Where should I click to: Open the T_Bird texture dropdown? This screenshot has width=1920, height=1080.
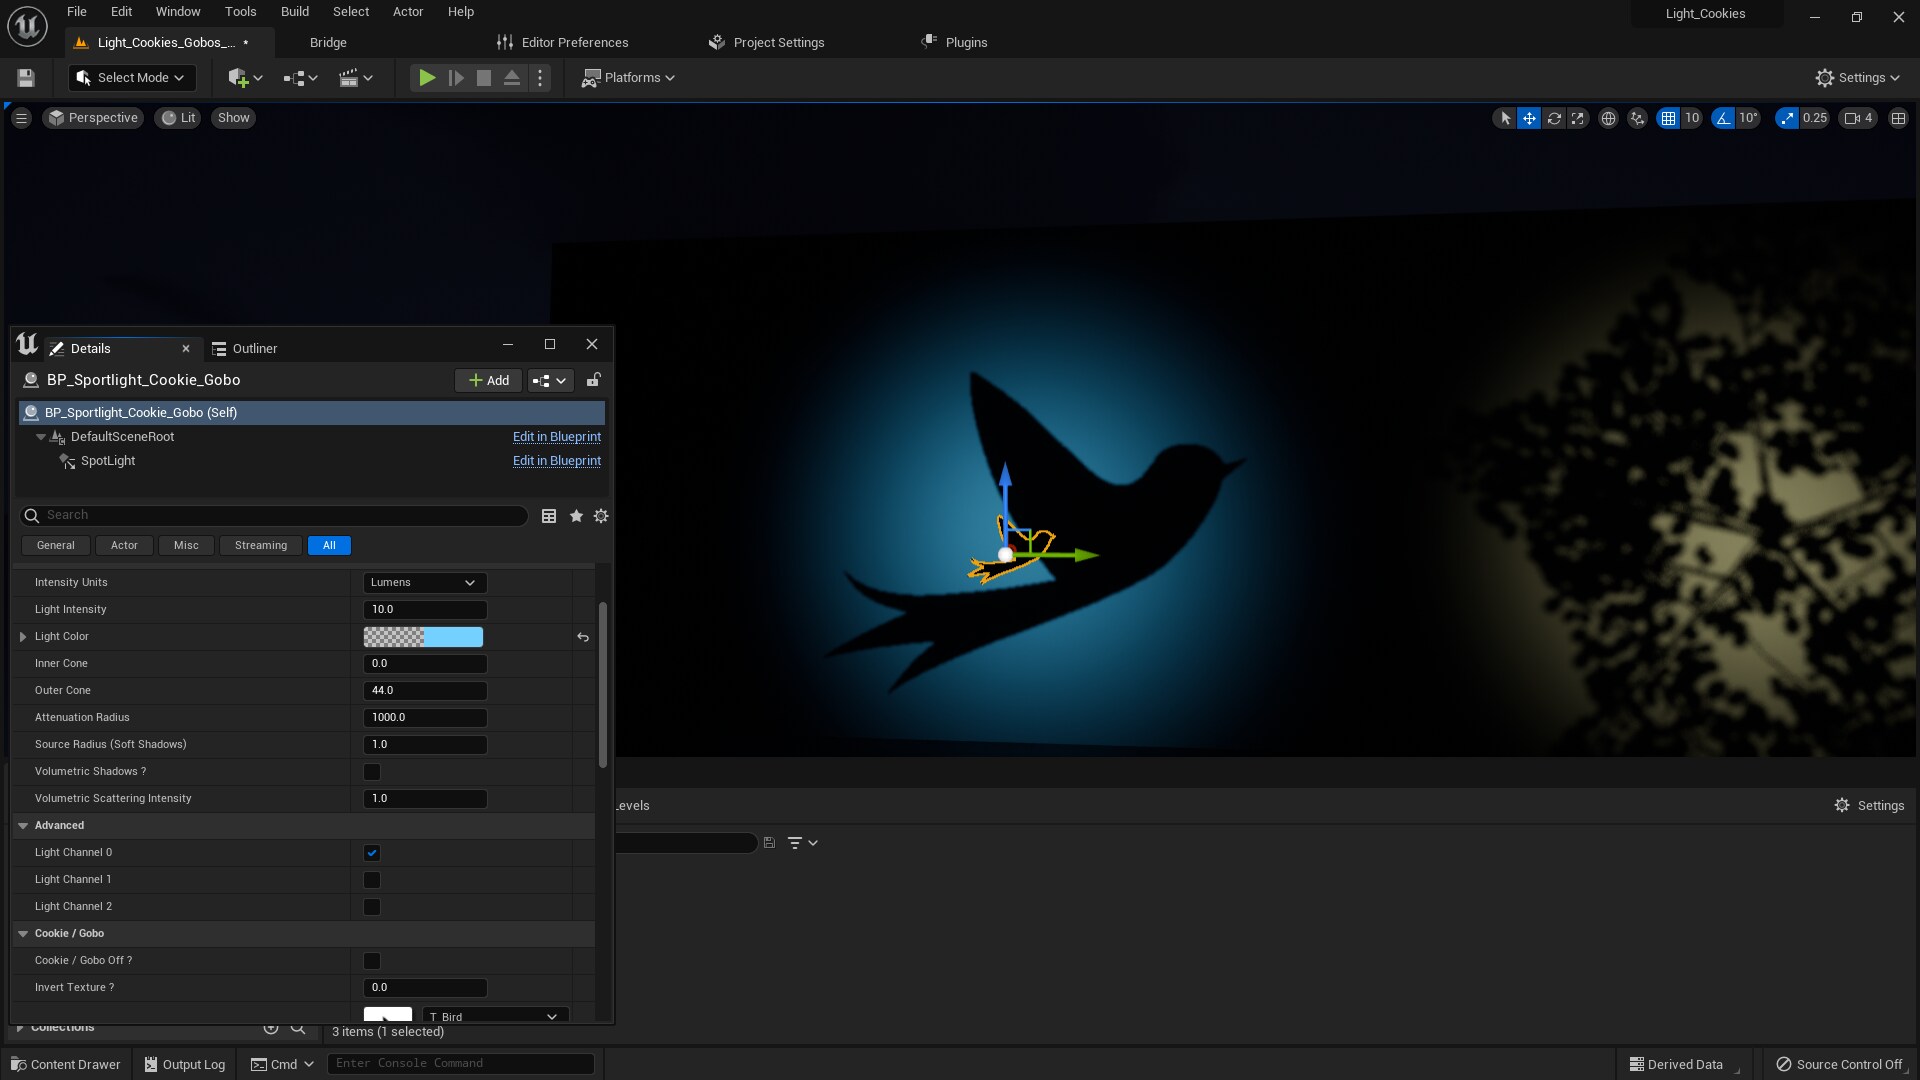(x=494, y=1015)
